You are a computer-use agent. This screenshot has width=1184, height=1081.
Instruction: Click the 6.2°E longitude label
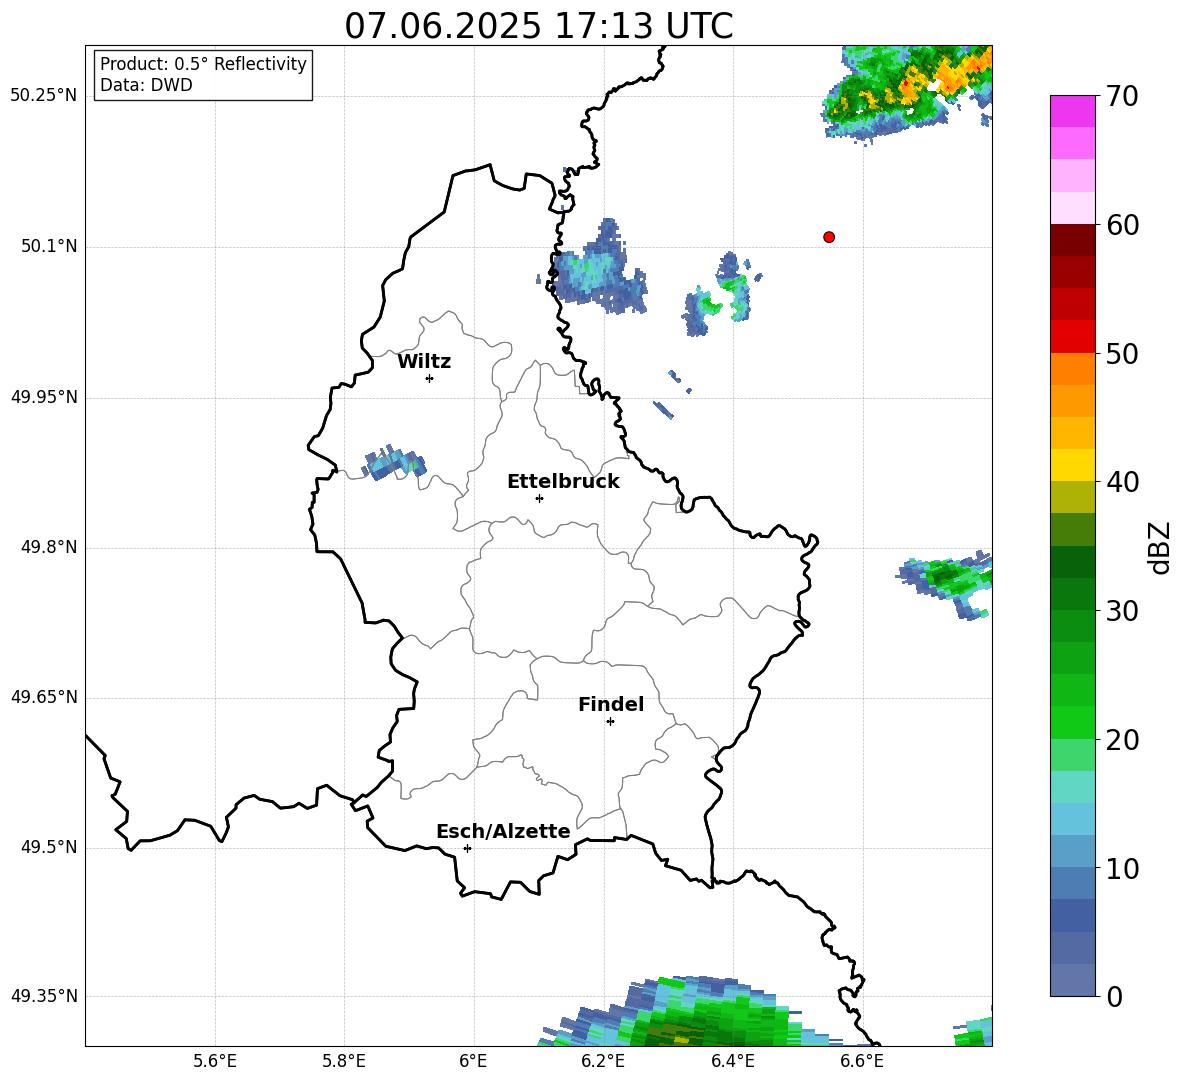tap(603, 1061)
